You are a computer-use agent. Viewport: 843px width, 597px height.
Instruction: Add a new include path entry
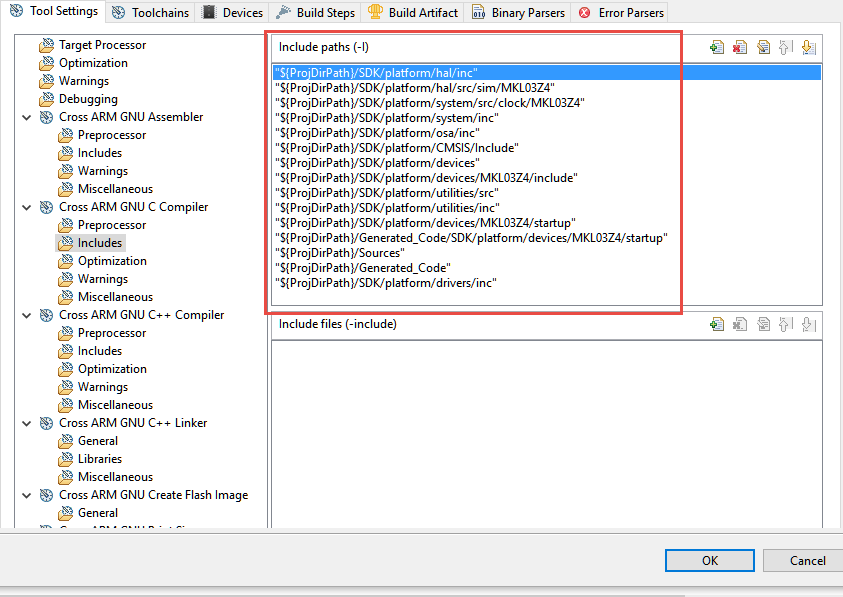[717, 47]
